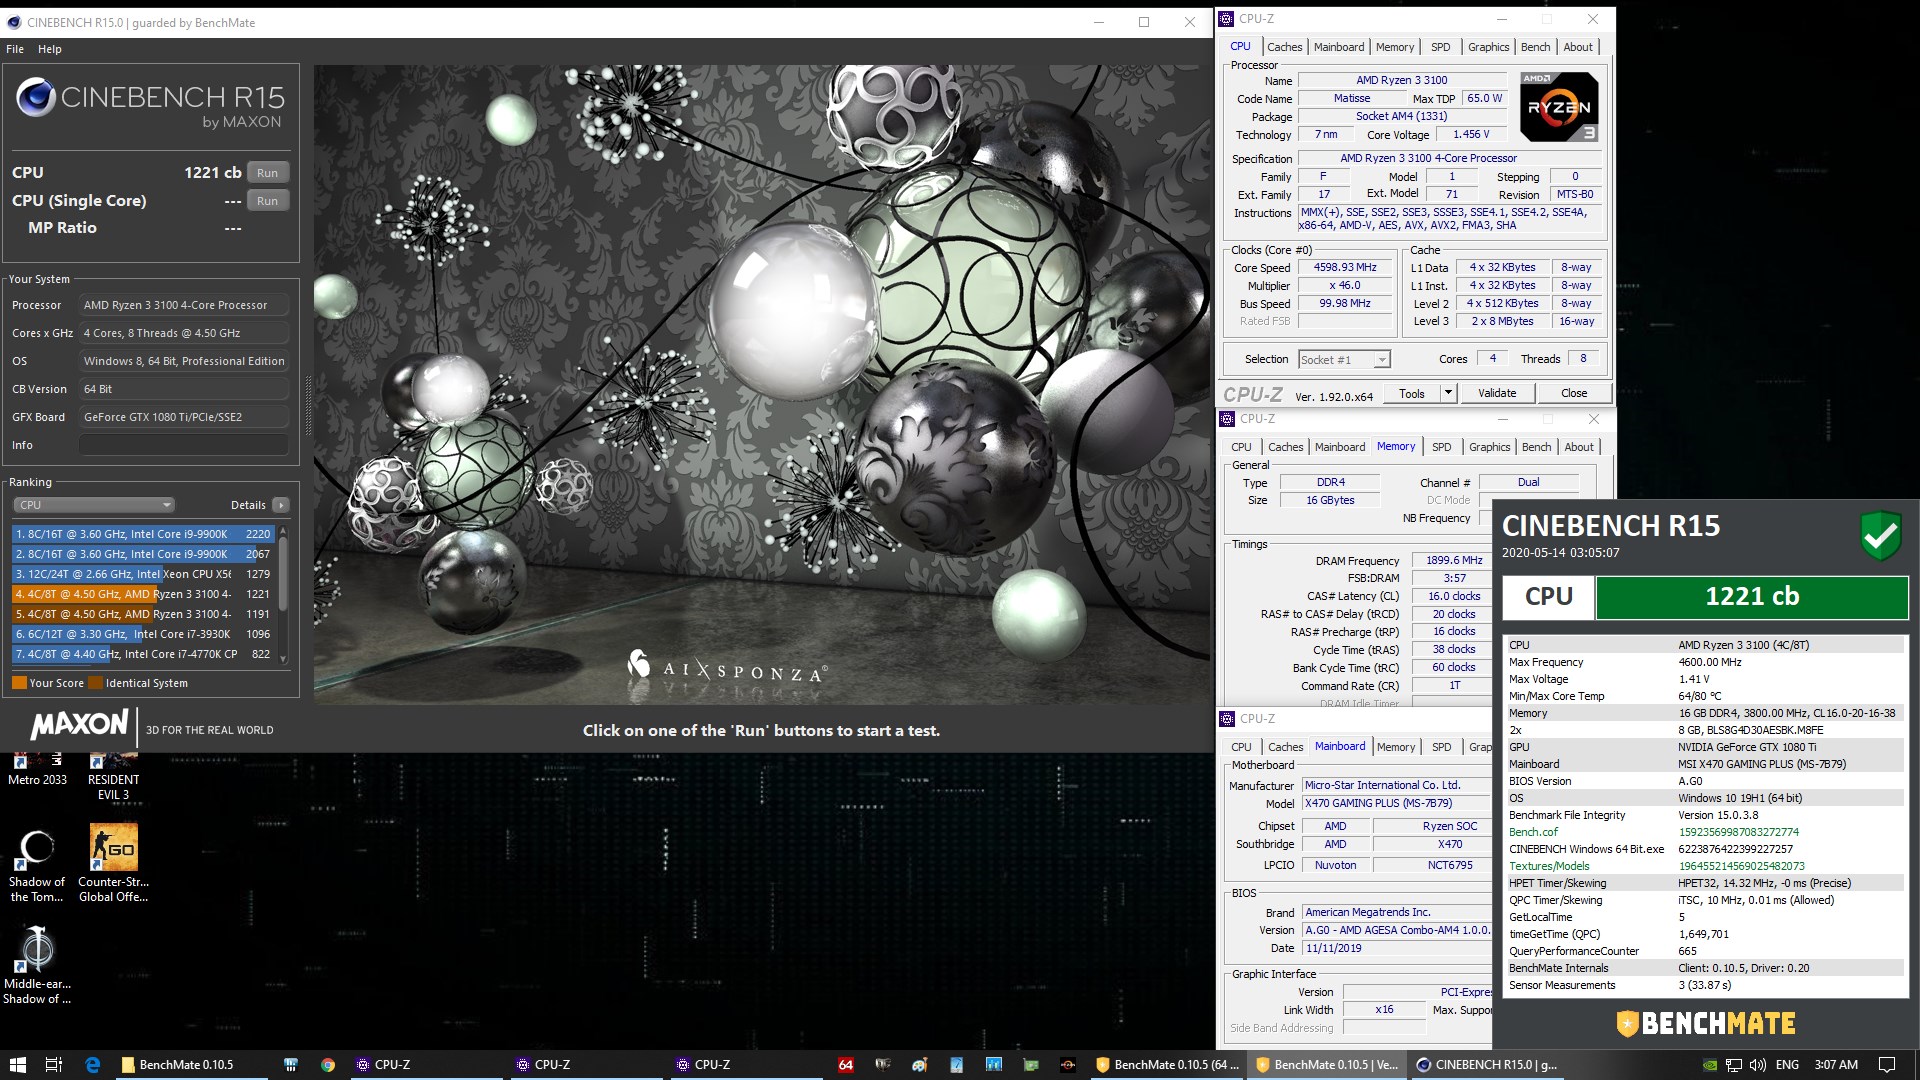Open About tab in top CPU-Z window
The width and height of the screenshot is (1920, 1080).
coord(1578,47)
